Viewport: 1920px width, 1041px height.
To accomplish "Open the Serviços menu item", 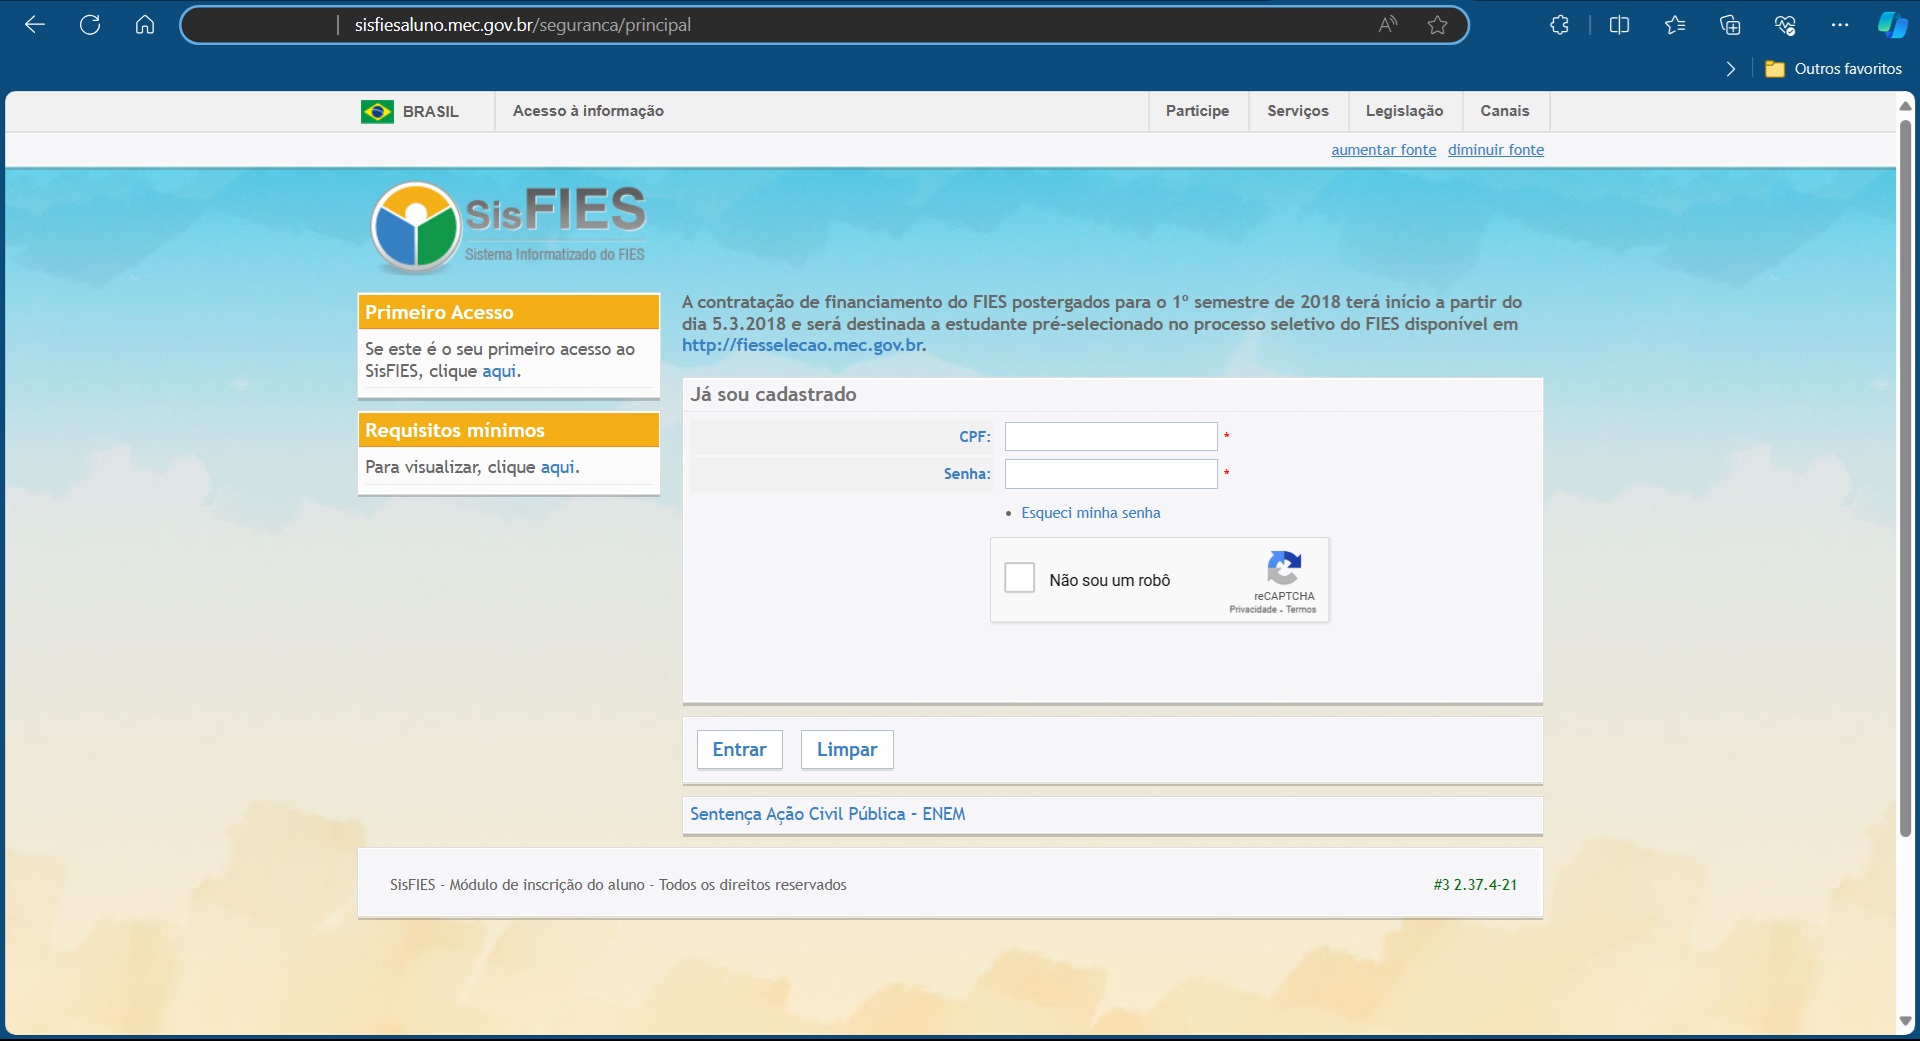I will coord(1298,111).
